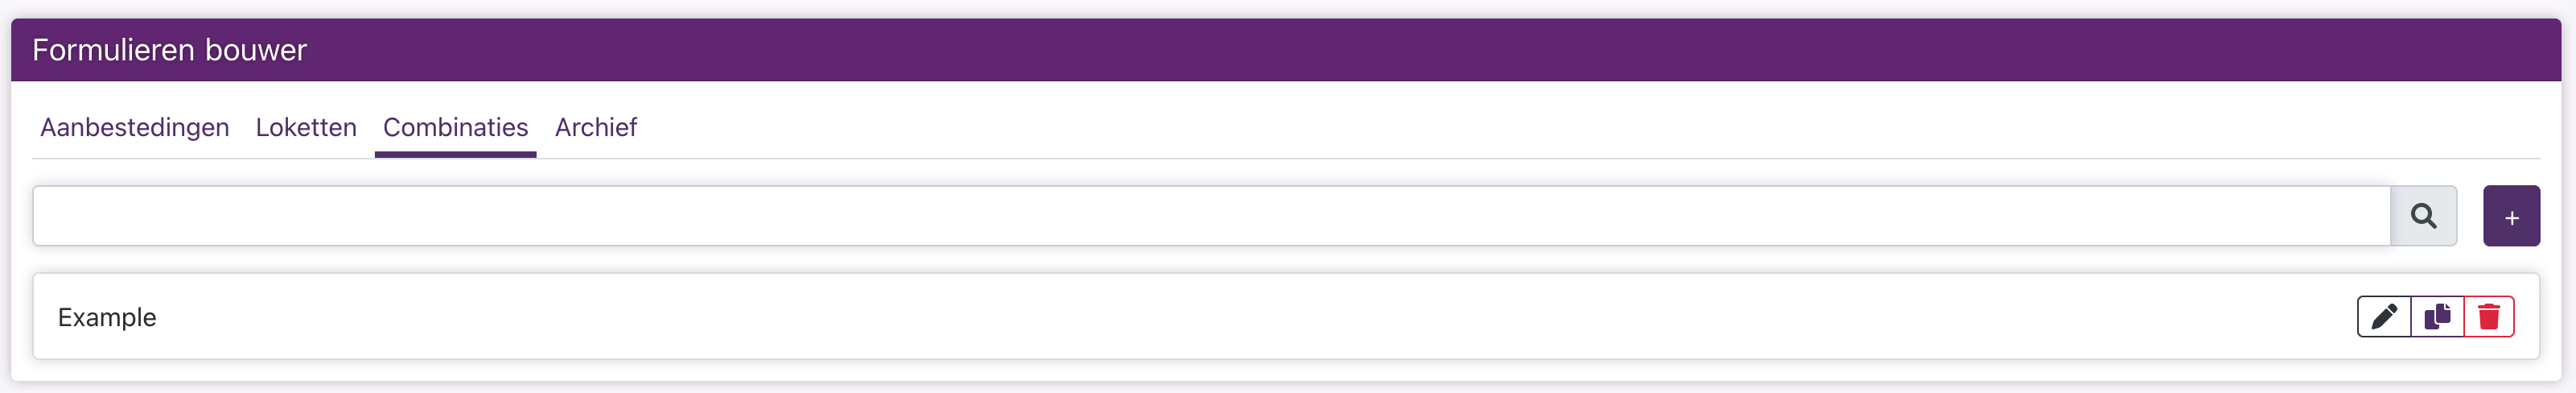Screen dimensions: 2576x393
Task: Edit the Example combination with pencil icon
Action: (x=2384, y=317)
